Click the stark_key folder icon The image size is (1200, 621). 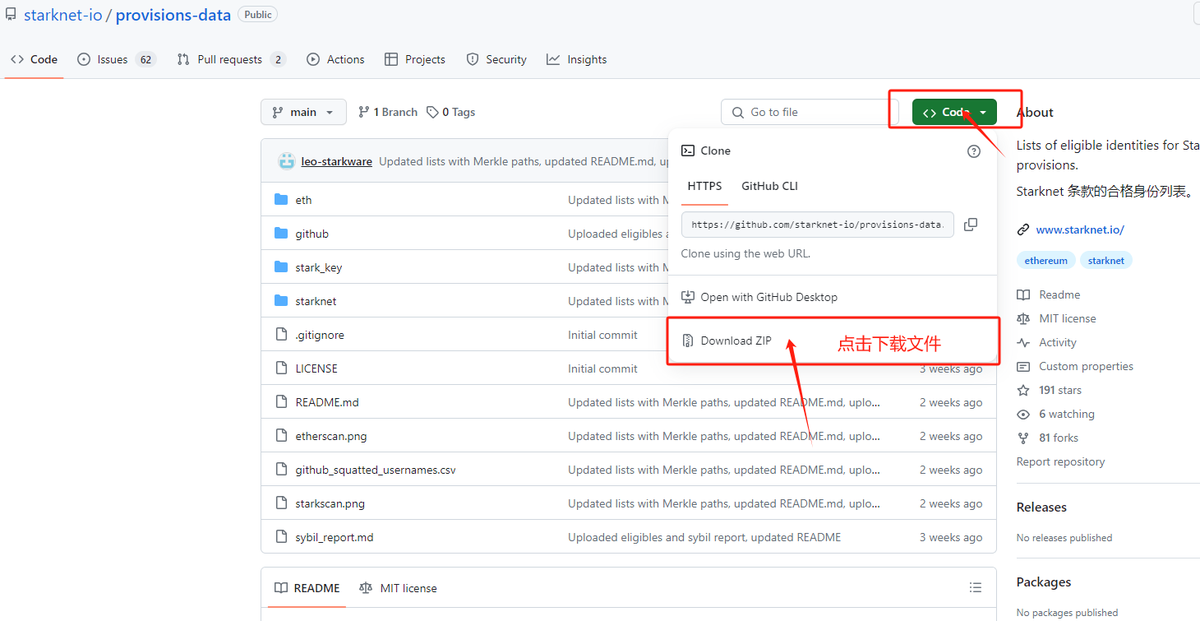281,267
